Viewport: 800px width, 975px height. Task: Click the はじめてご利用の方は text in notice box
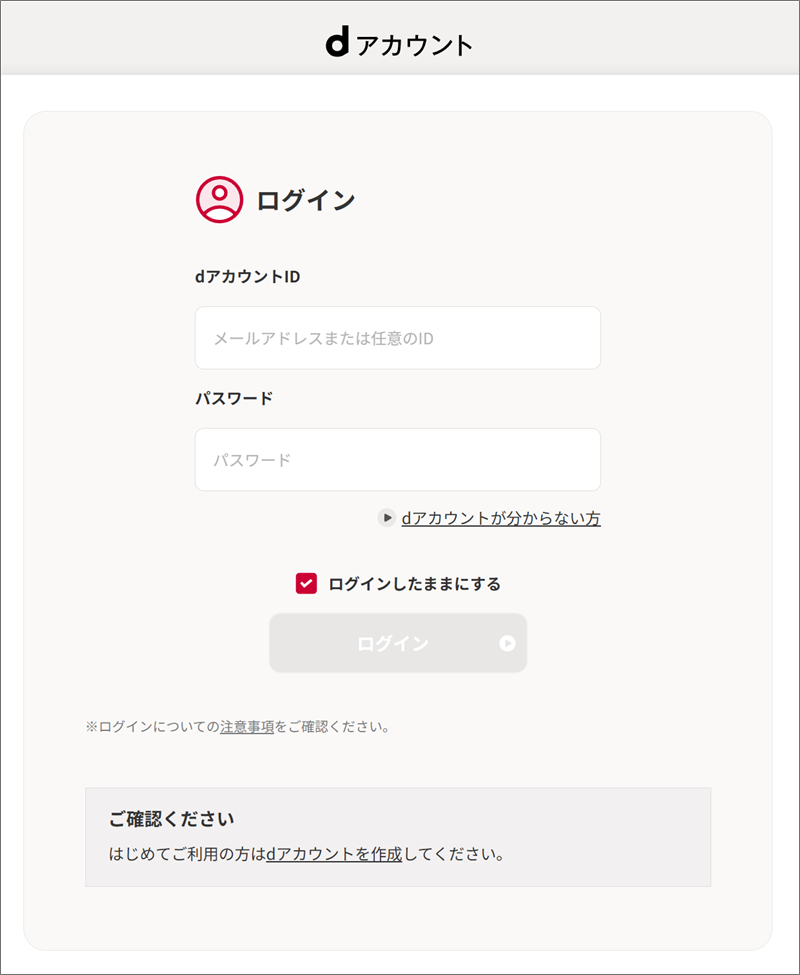tap(187, 854)
